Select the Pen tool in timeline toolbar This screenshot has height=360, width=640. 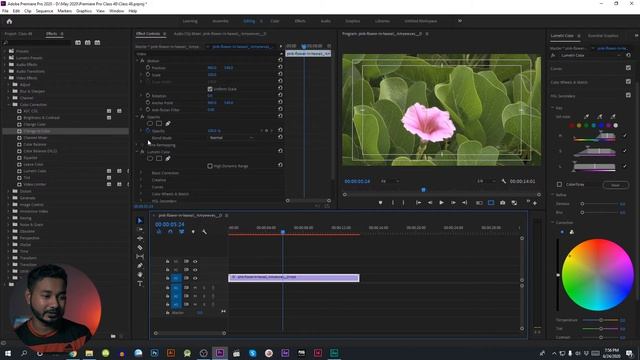140,266
